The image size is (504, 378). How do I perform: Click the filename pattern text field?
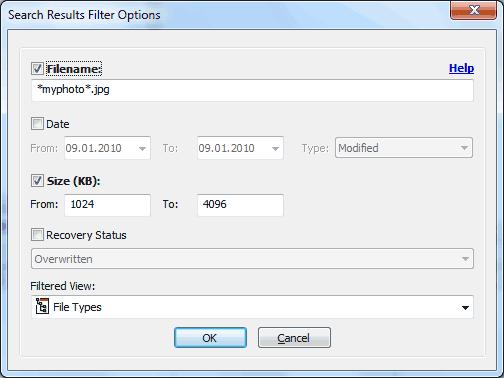(x=252, y=90)
